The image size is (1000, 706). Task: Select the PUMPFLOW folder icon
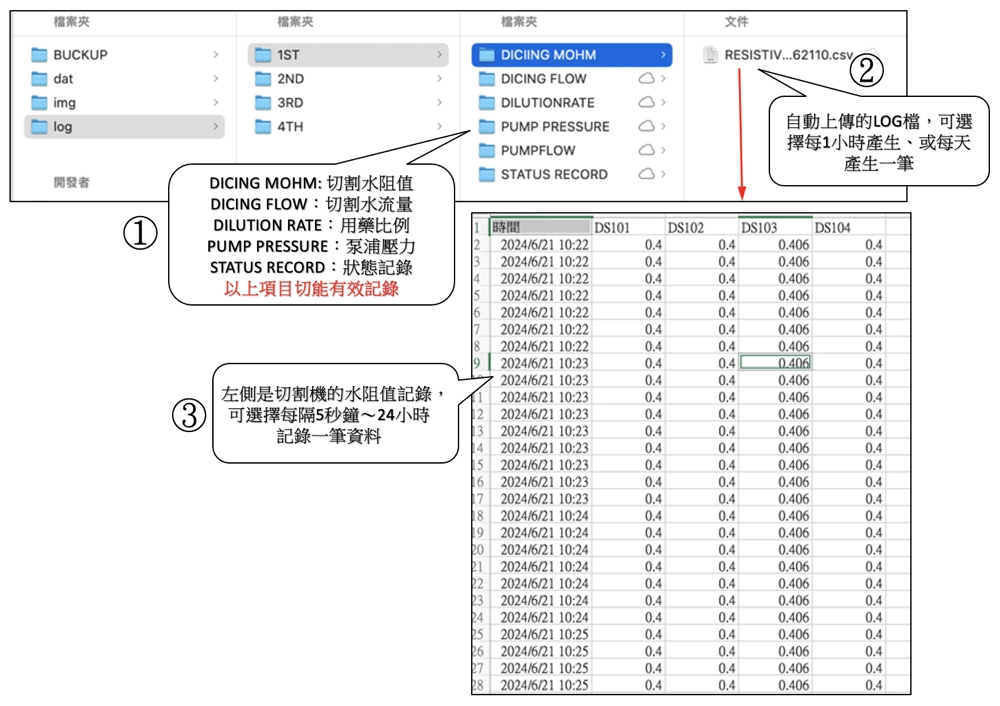coord(486,151)
